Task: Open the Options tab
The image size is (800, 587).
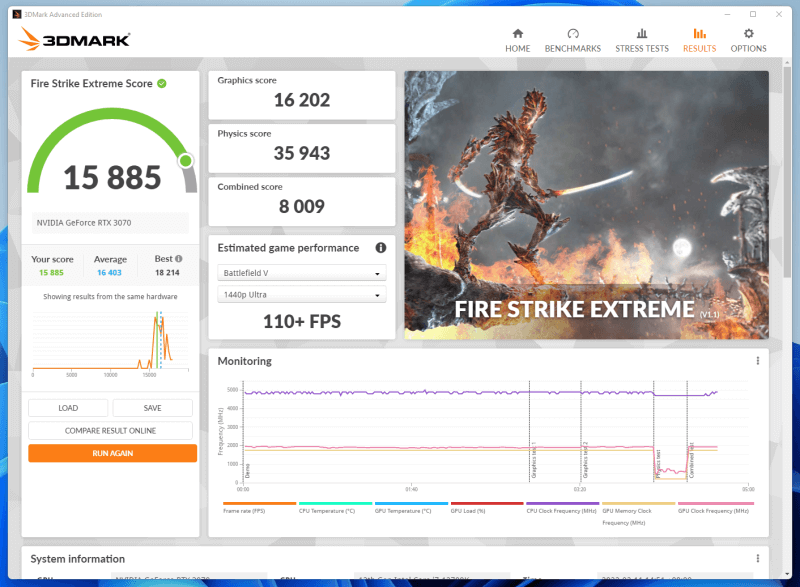Action: [x=748, y=41]
